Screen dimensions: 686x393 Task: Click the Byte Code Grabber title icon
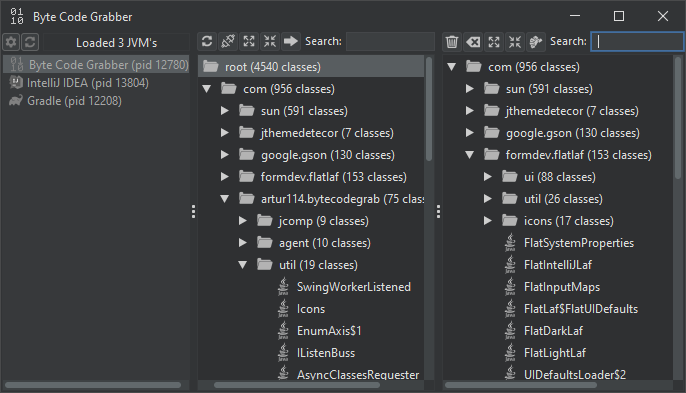(x=17, y=16)
